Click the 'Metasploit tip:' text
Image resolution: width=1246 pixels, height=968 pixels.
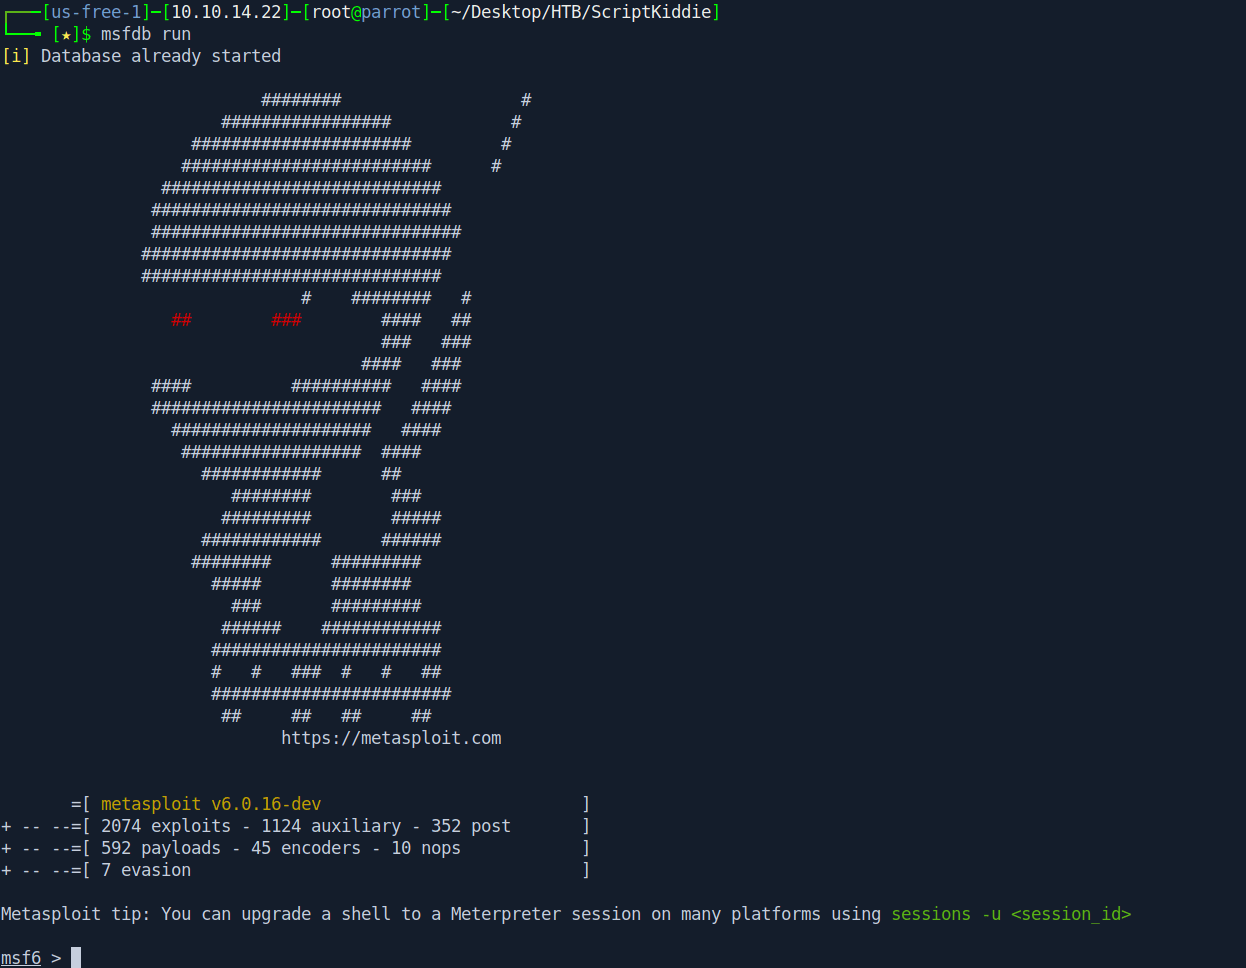point(76,914)
